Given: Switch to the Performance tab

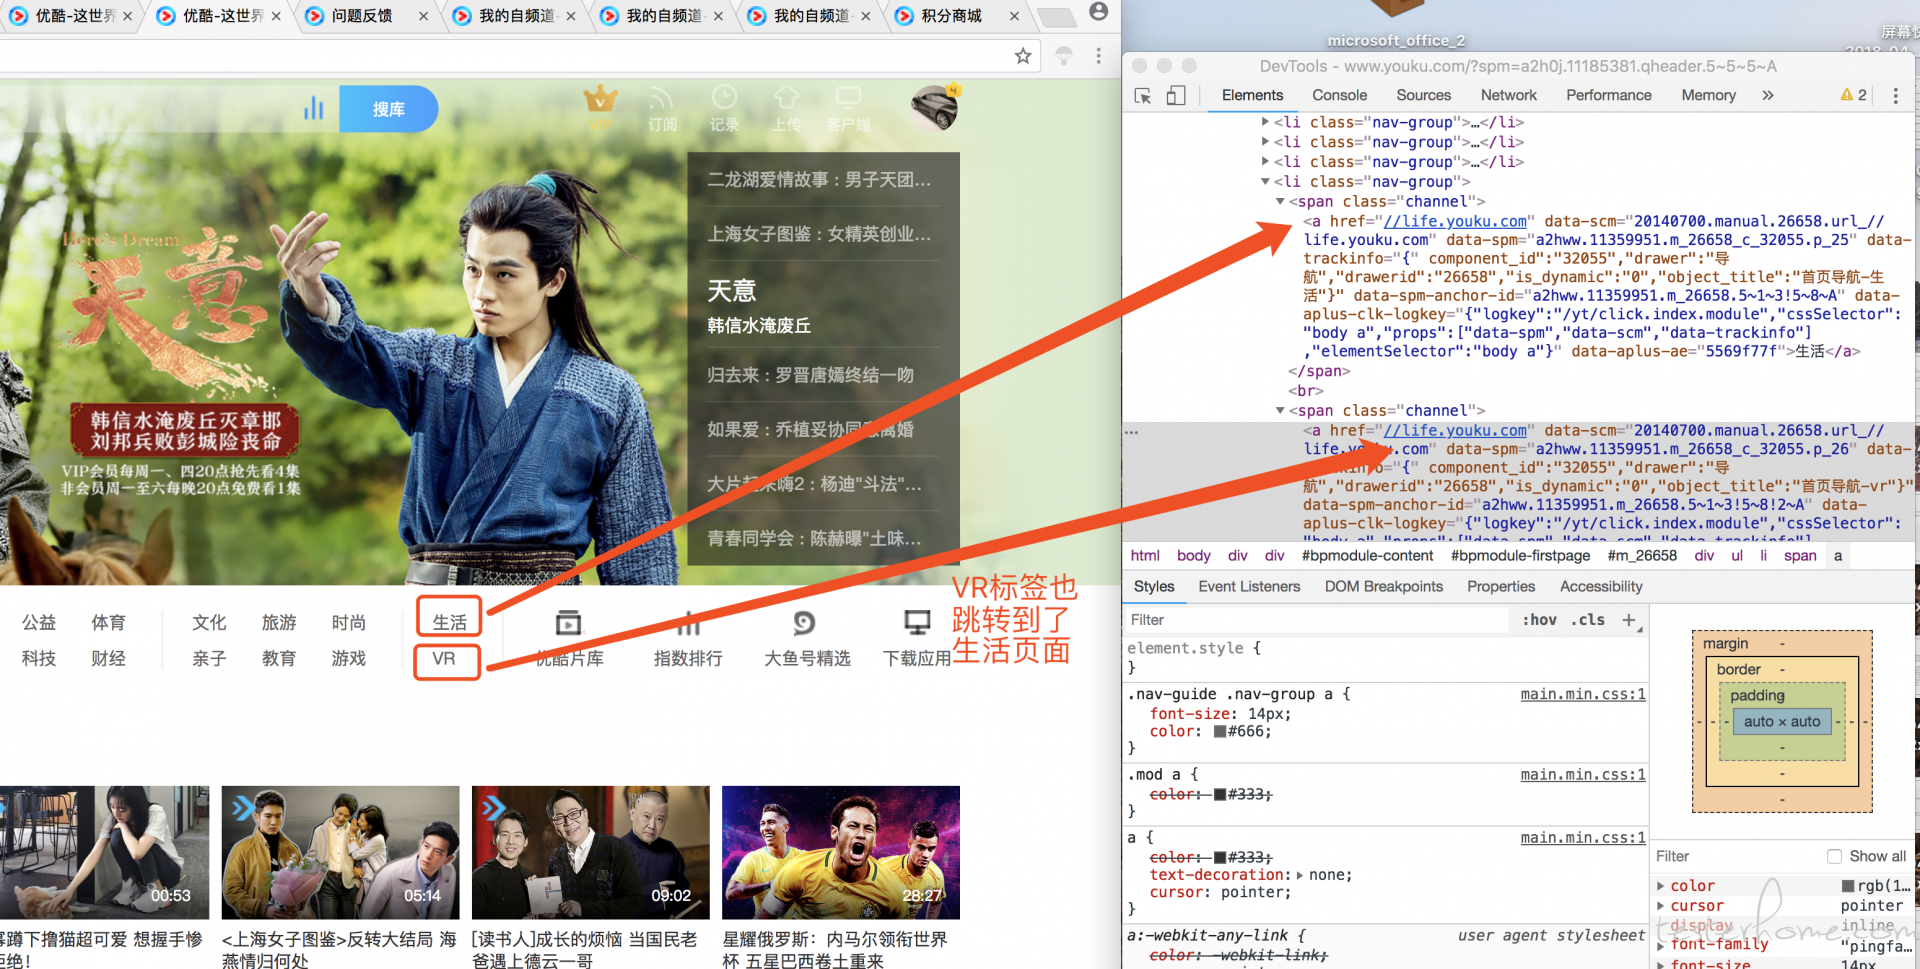Looking at the screenshot, I should click(1608, 95).
